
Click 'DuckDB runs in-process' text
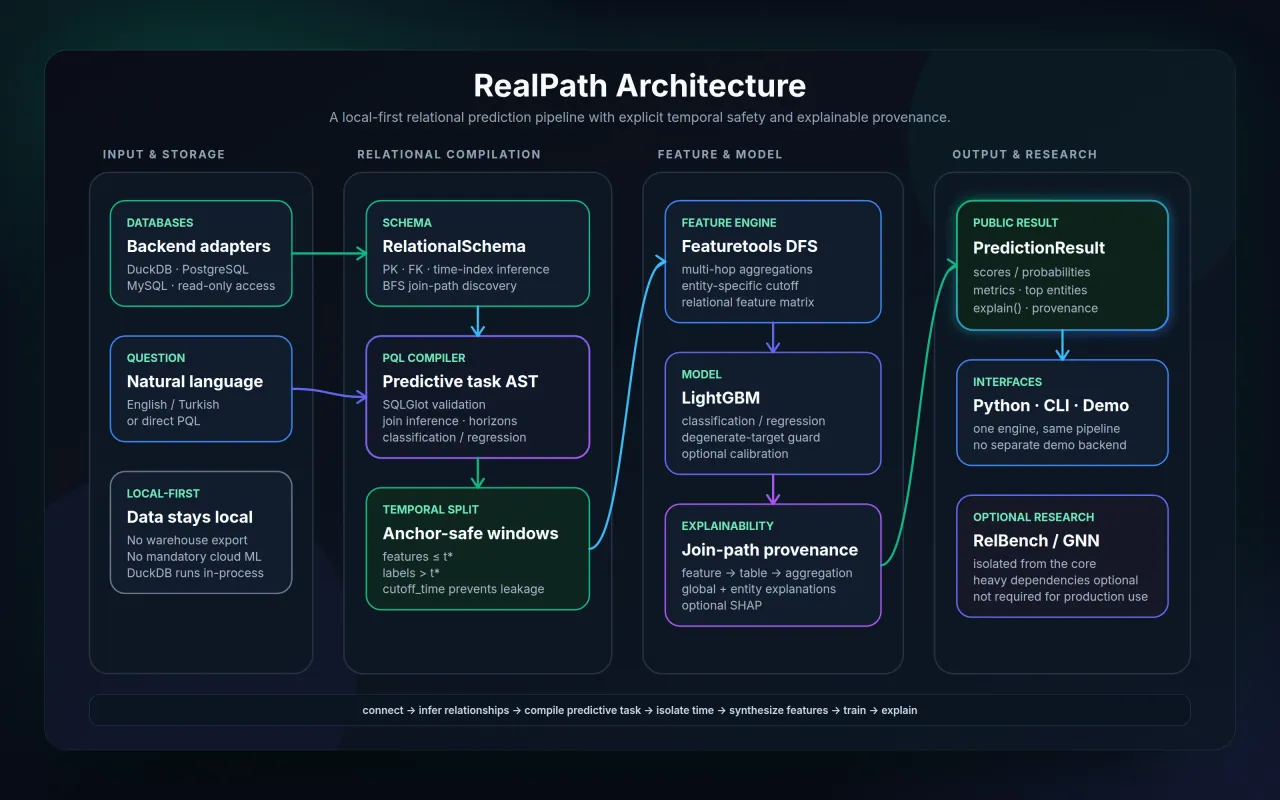point(195,573)
